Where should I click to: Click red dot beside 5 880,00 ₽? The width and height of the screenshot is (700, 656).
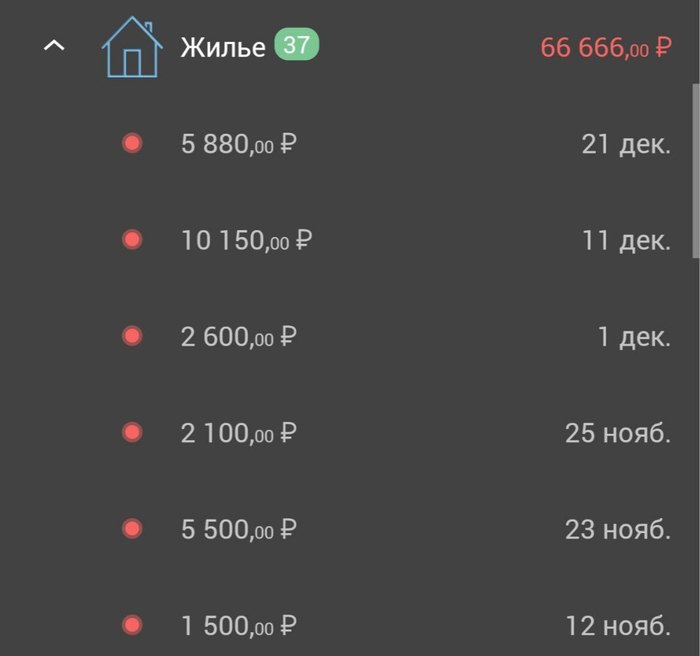pyautogui.click(x=132, y=144)
